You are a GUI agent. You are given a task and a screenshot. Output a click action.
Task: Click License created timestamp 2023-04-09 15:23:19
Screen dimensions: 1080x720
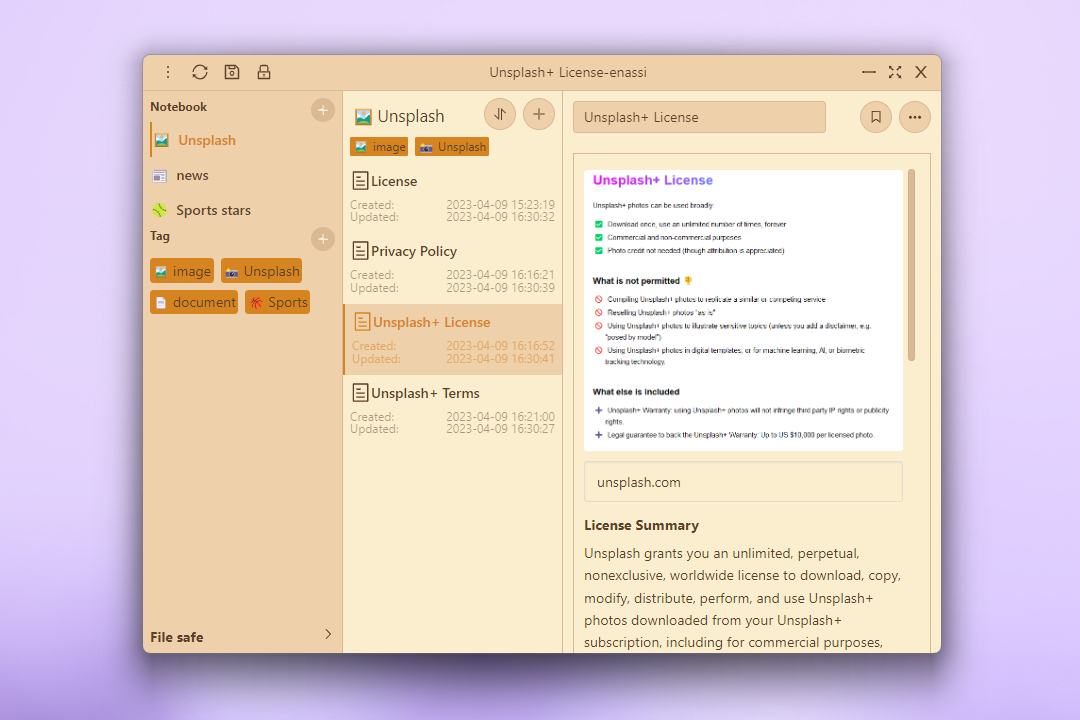tap(500, 205)
